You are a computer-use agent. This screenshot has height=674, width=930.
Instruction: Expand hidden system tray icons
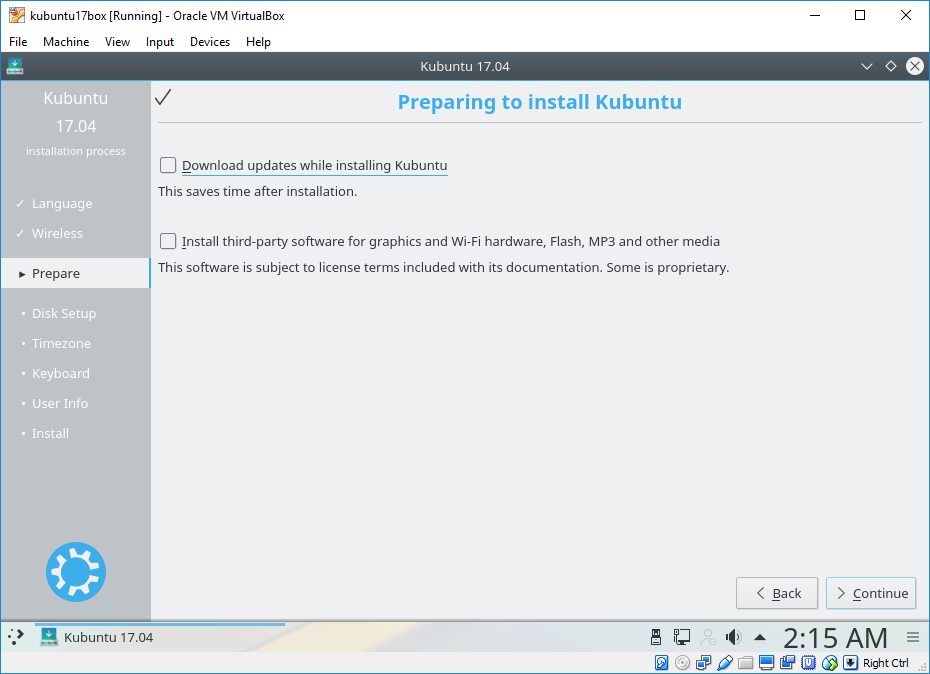[760, 638]
